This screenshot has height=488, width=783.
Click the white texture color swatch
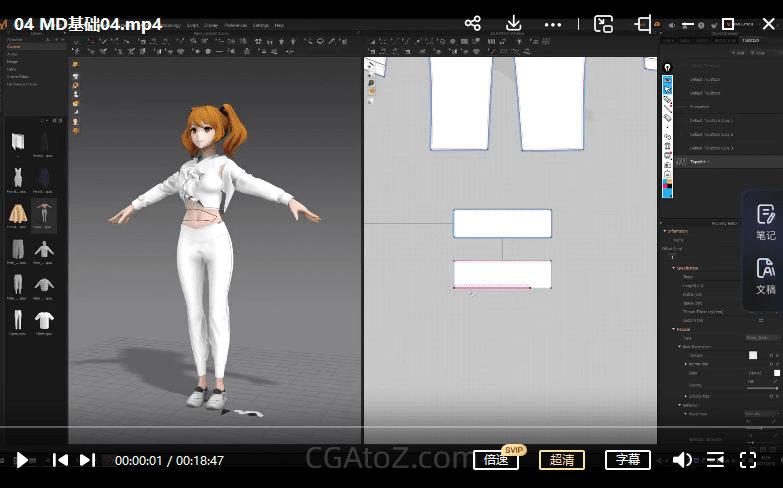pyautogui.click(x=753, y=355)
